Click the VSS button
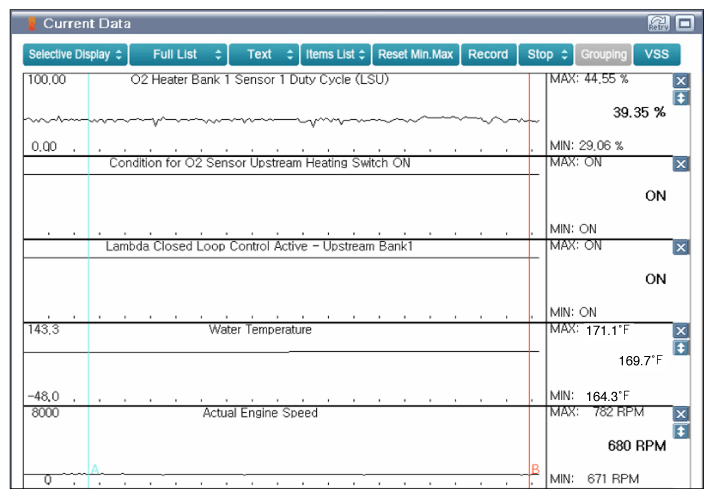 point(656,54)
